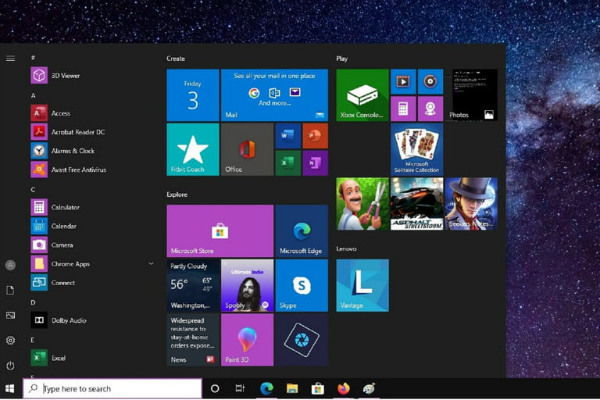The image size is (600, 400).
Task: Click the Explore group header
Action: pyautogui.click(x=177, y=194)
